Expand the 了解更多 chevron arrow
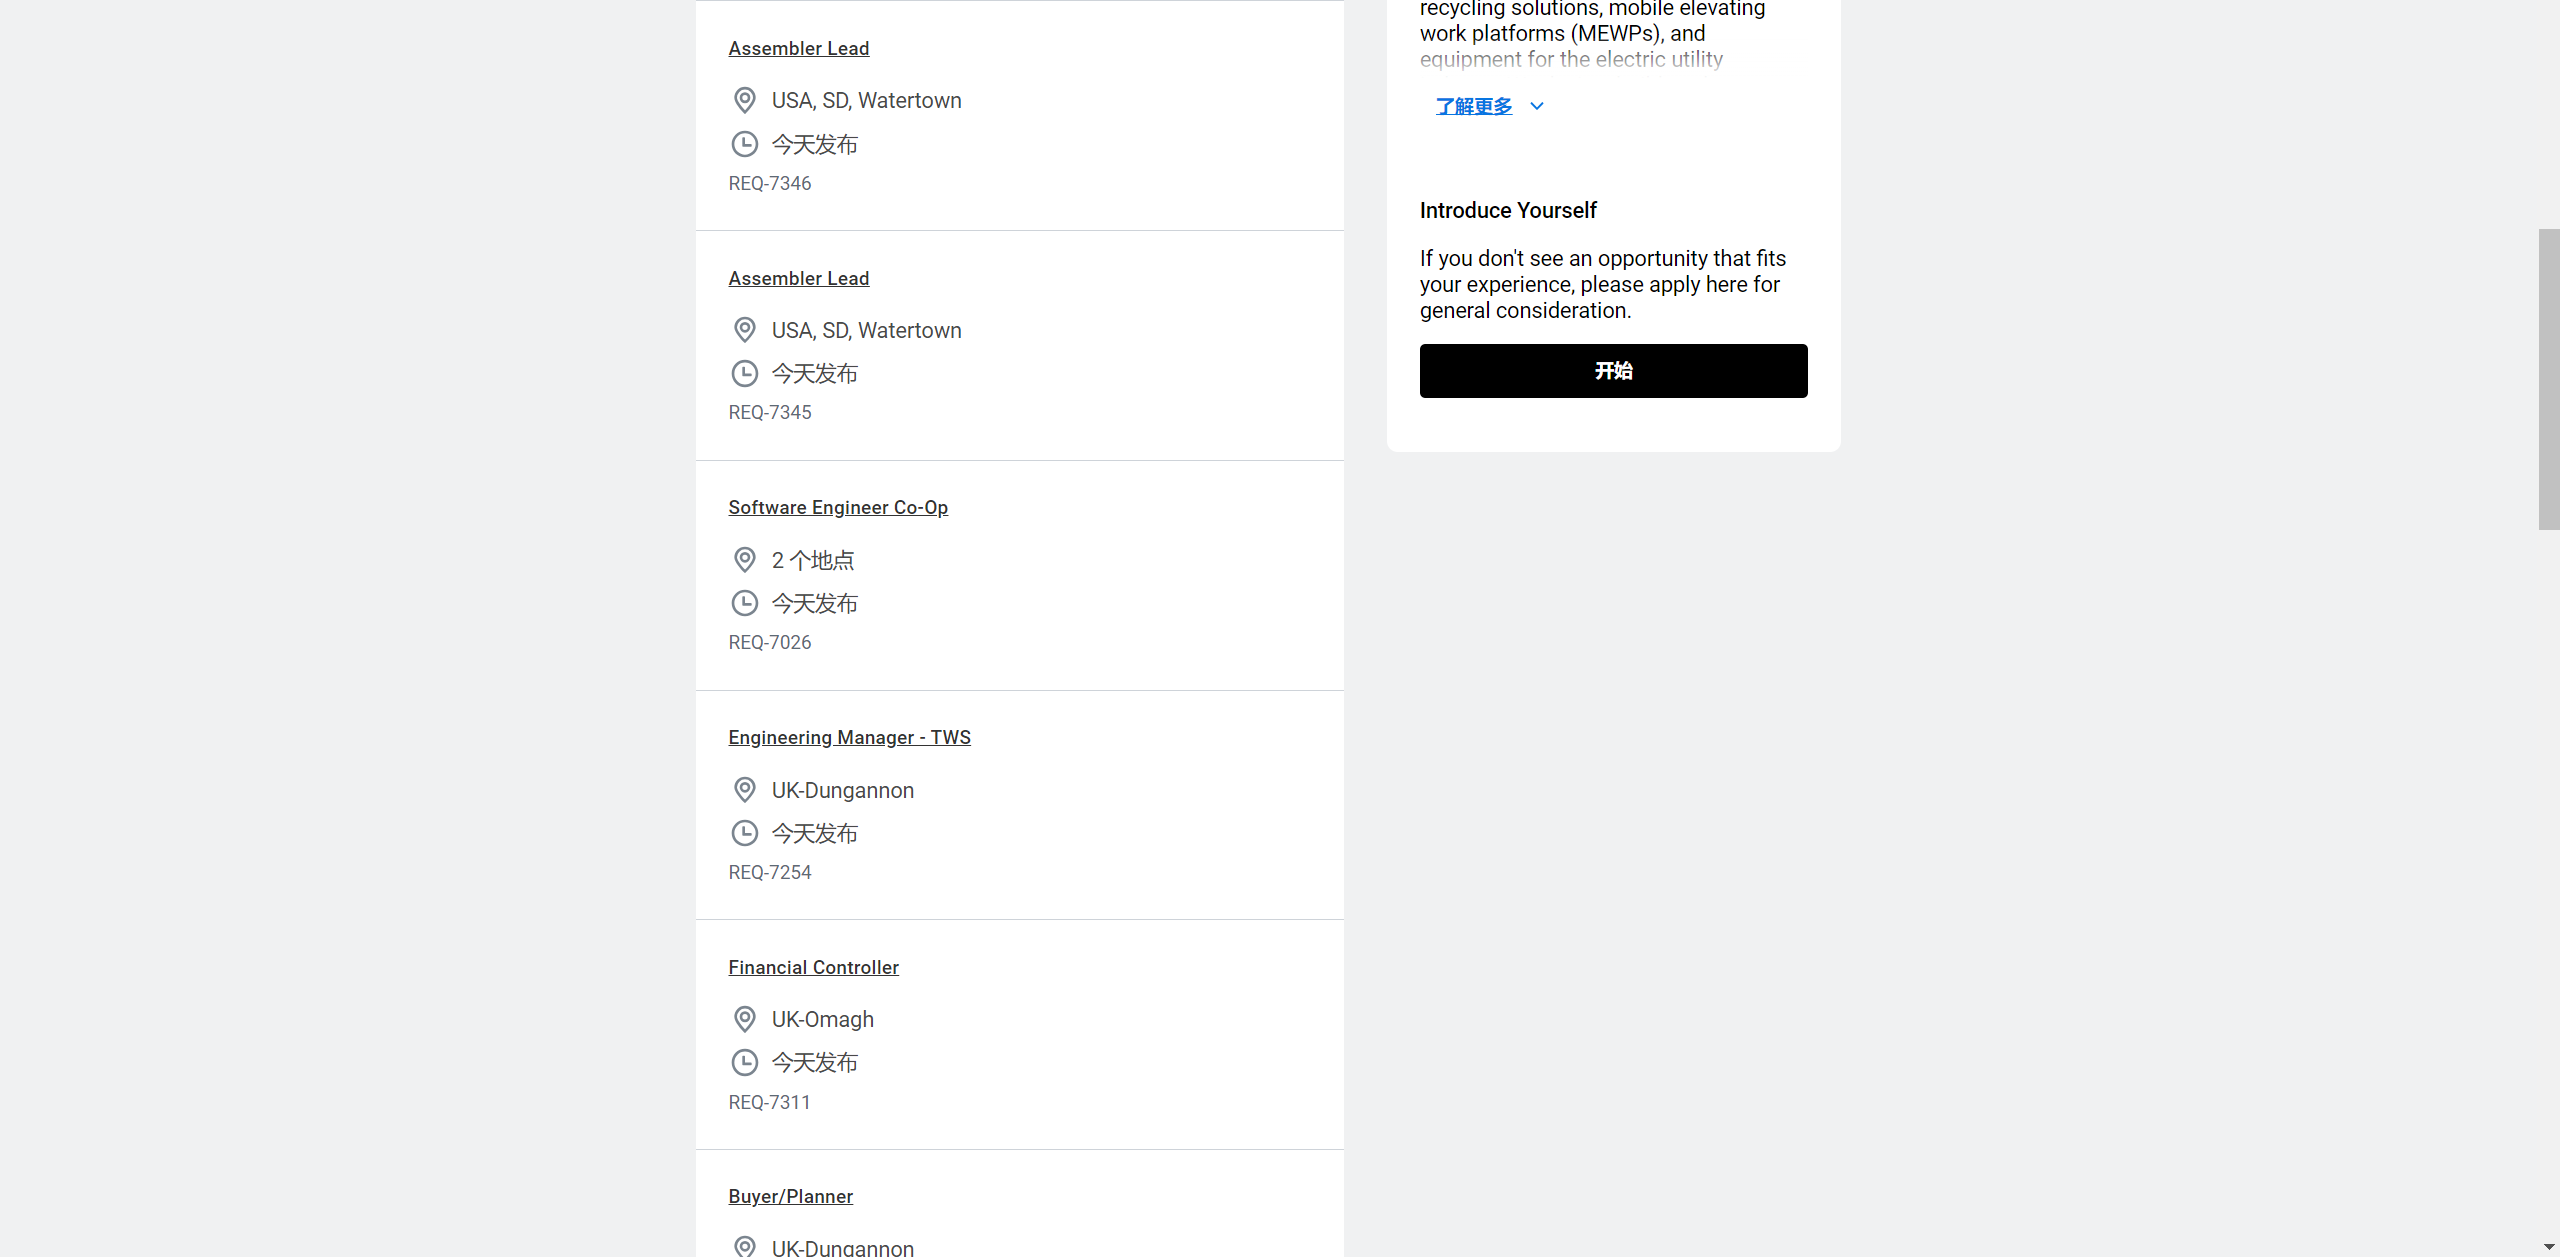2560x1257 pixels. [1537, 106]
